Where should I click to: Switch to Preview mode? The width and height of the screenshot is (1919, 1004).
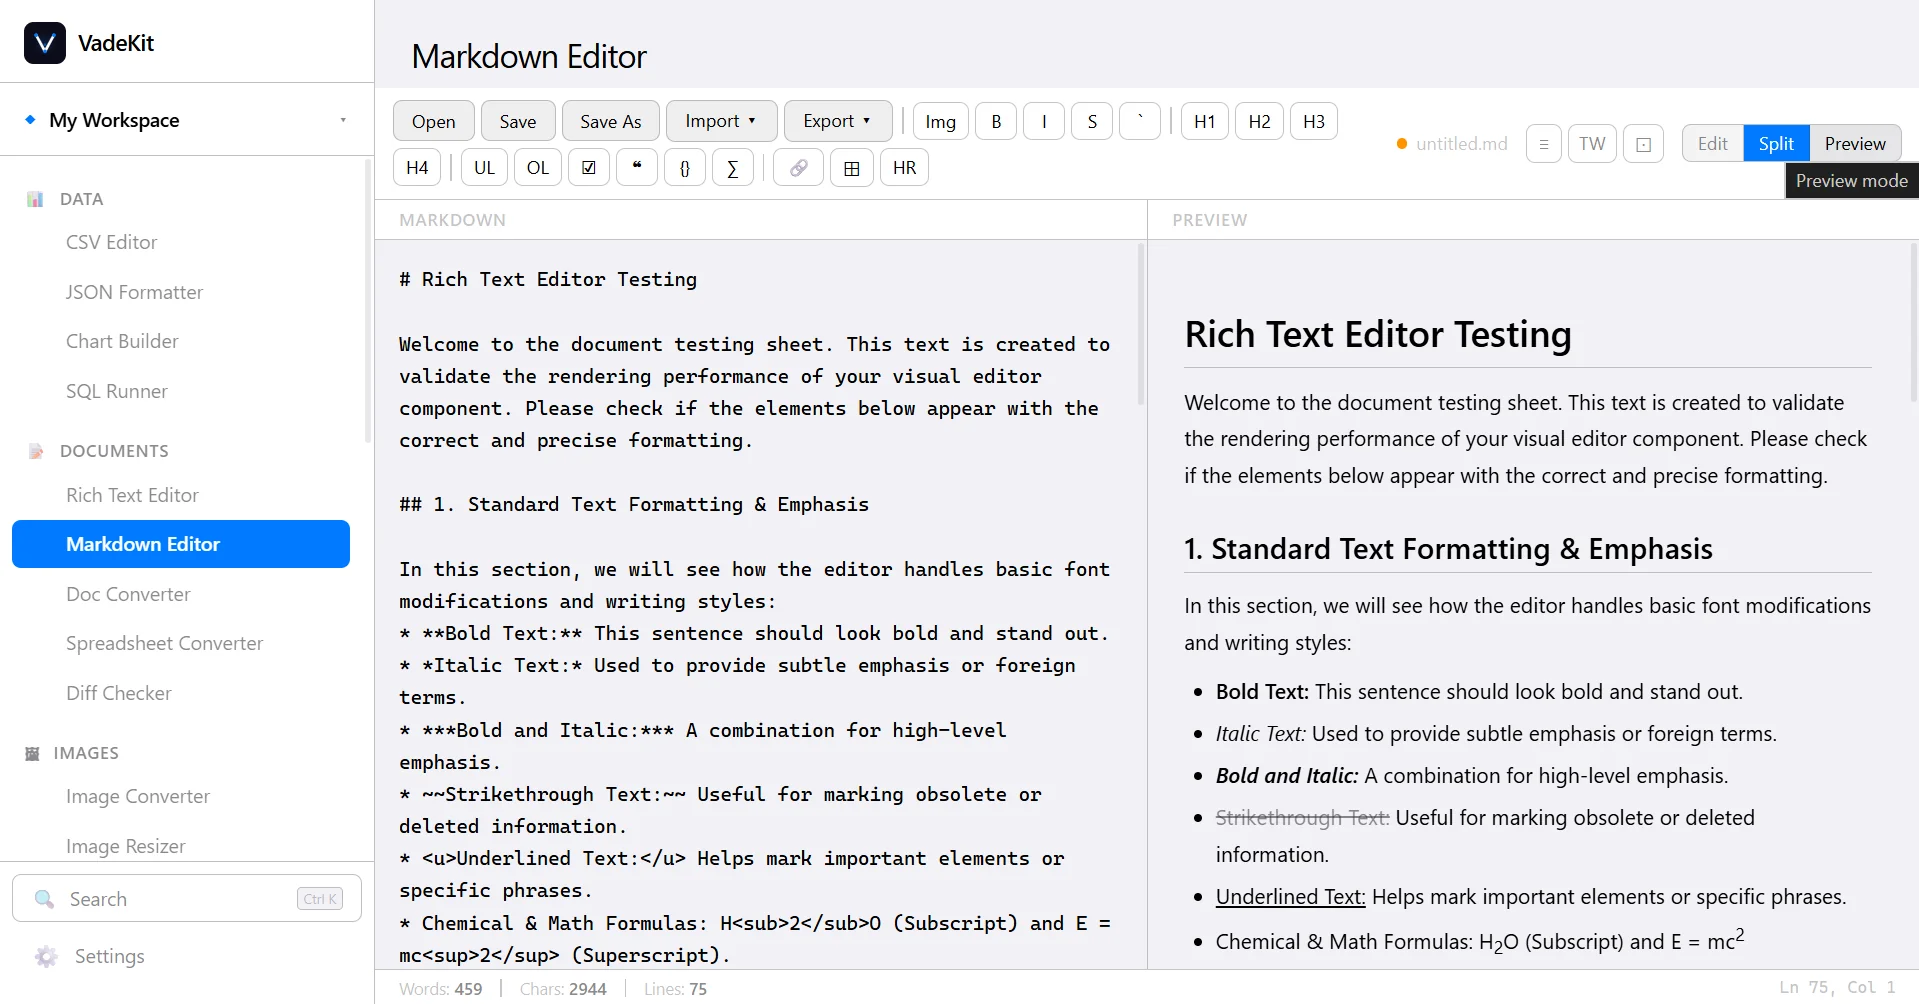coord(1855,143)
